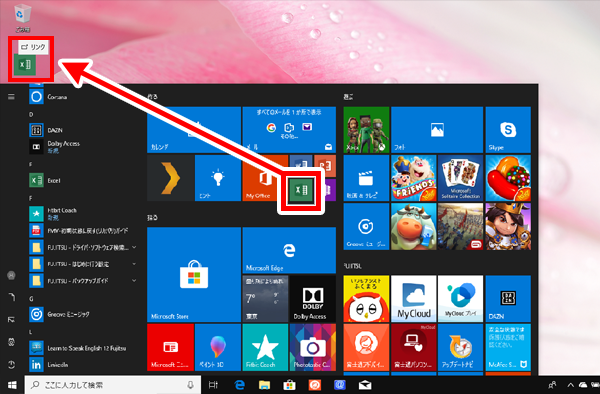Screen dimensions: 600x394
Task: Show hidden system tray icons
Action: [x=570, y=385]
